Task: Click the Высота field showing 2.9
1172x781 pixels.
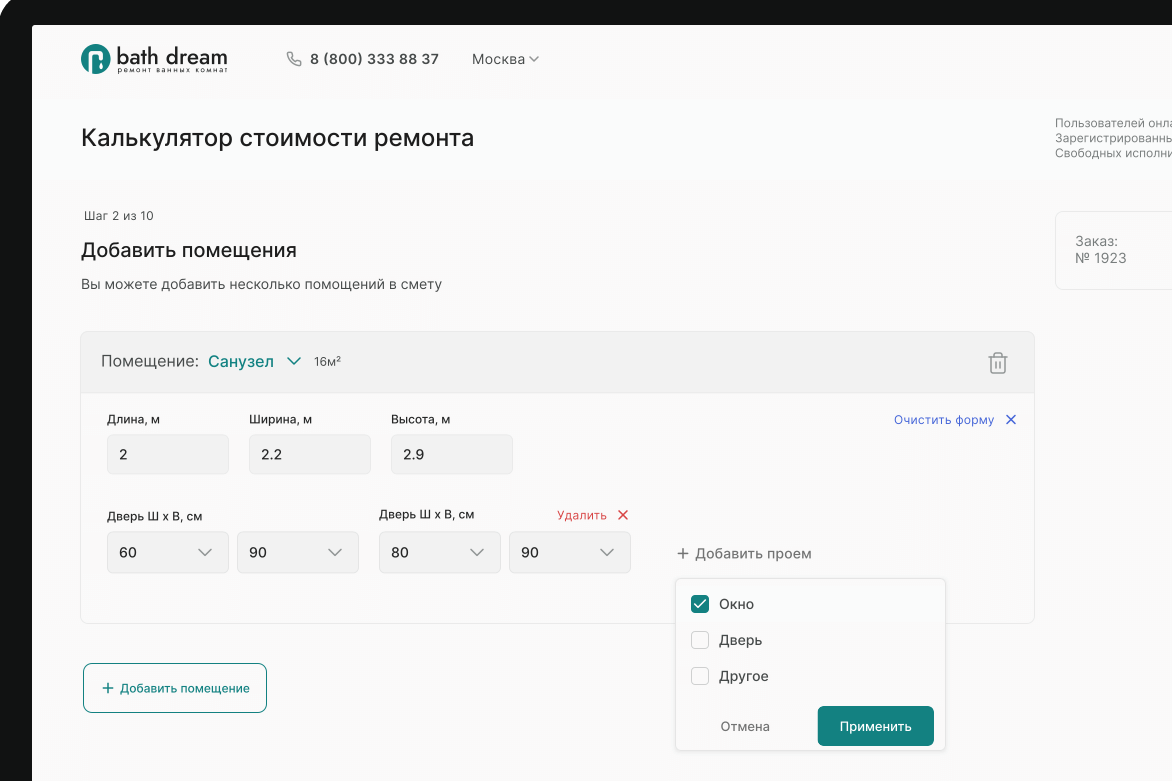Action: coord(451,454)
